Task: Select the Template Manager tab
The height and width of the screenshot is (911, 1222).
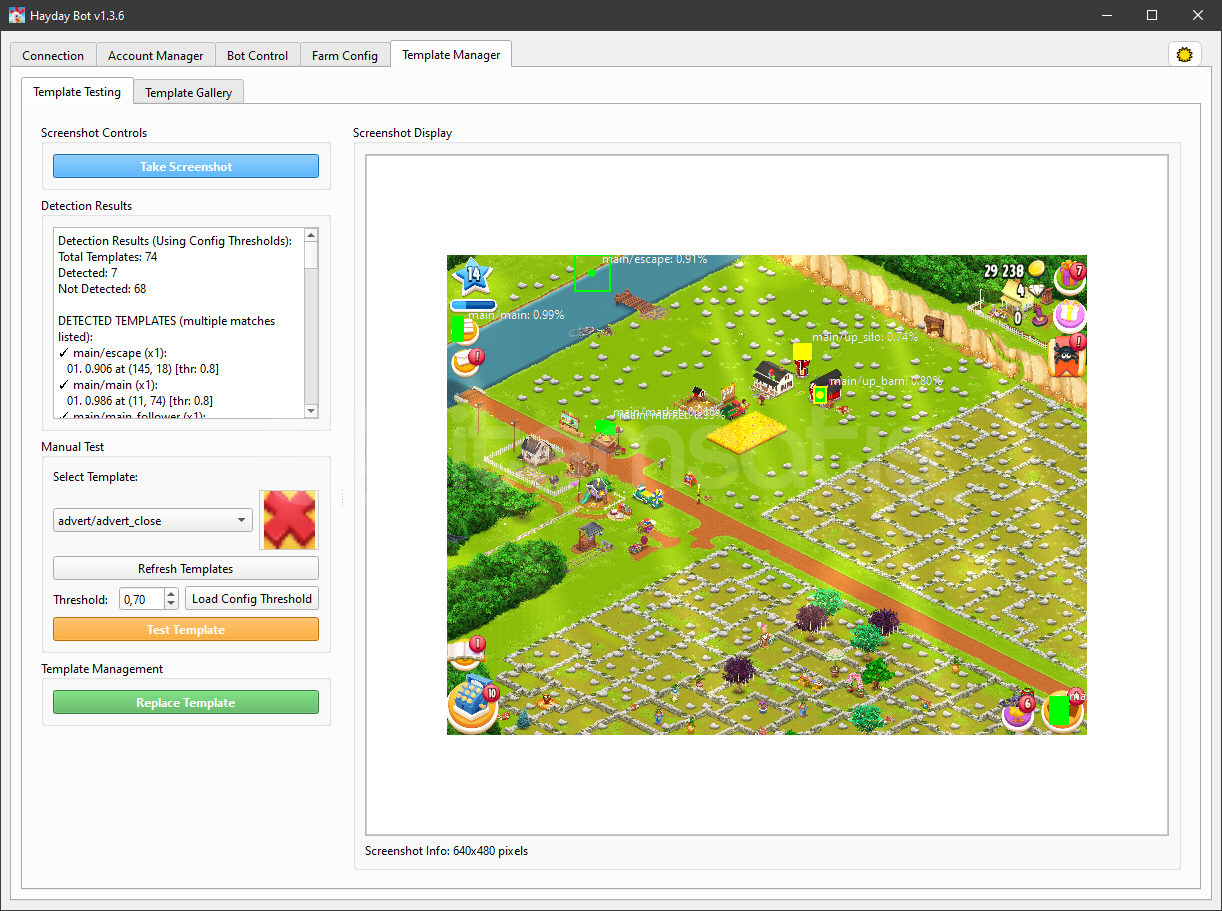Action: (x=451, y=55)
